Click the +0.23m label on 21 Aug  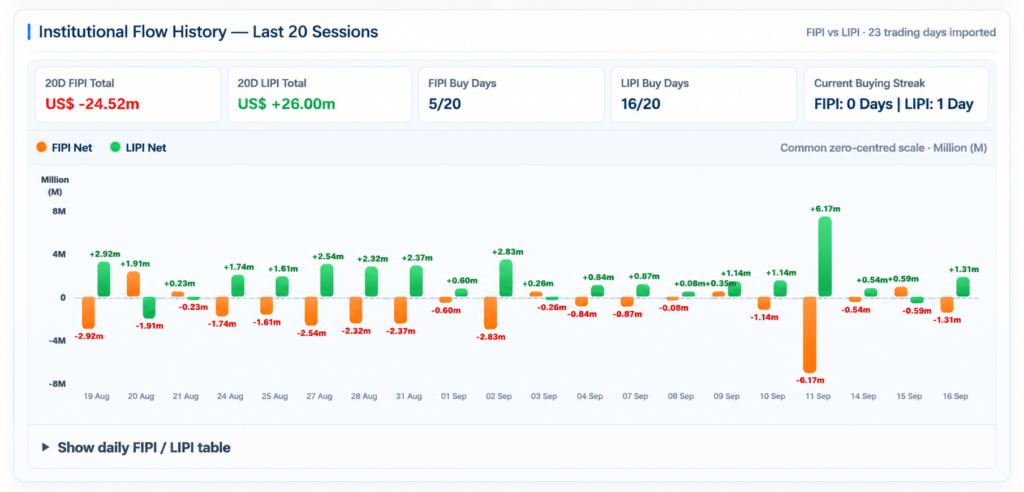point(180,284)
